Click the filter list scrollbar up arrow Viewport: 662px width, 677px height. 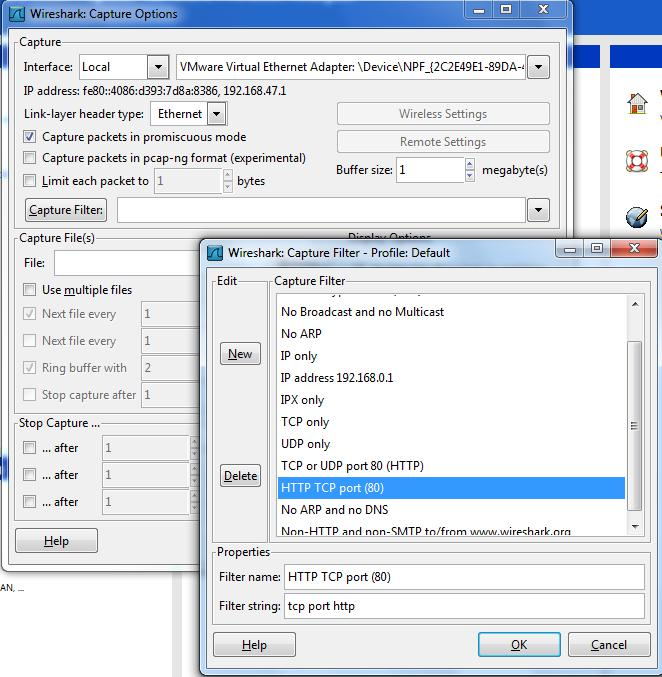click(635, 304)
